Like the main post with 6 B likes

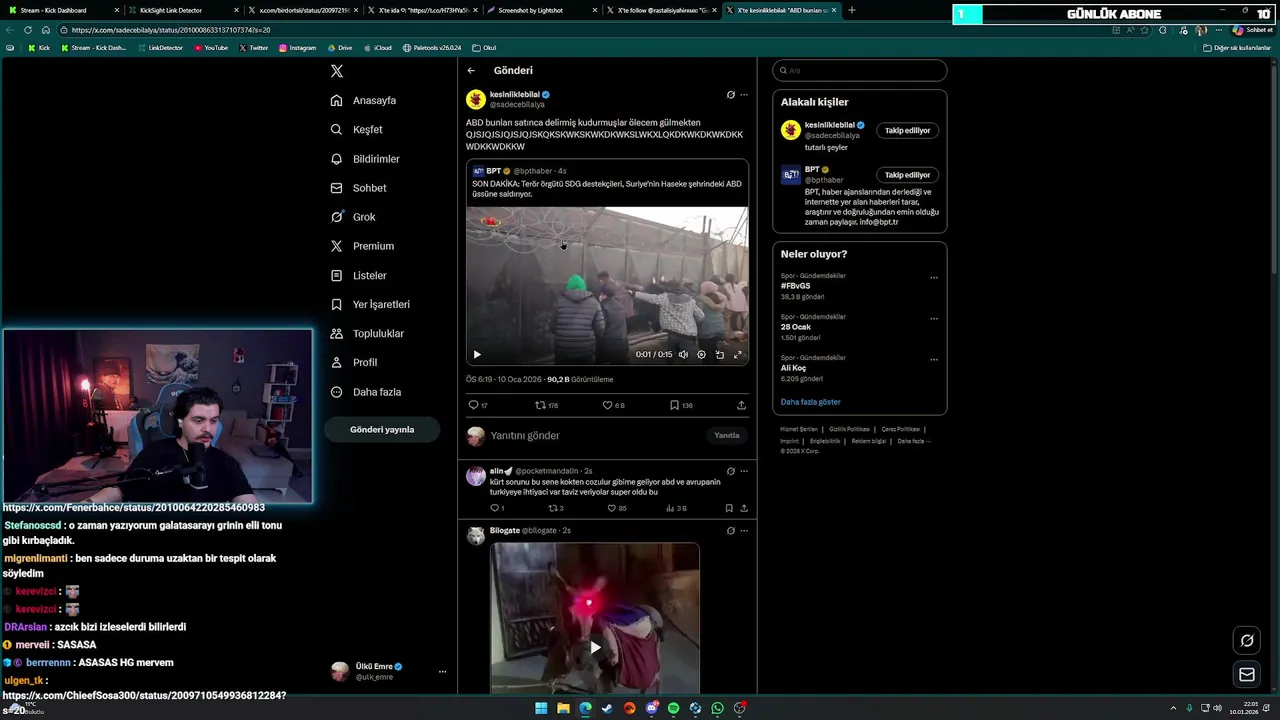[613, 405]
